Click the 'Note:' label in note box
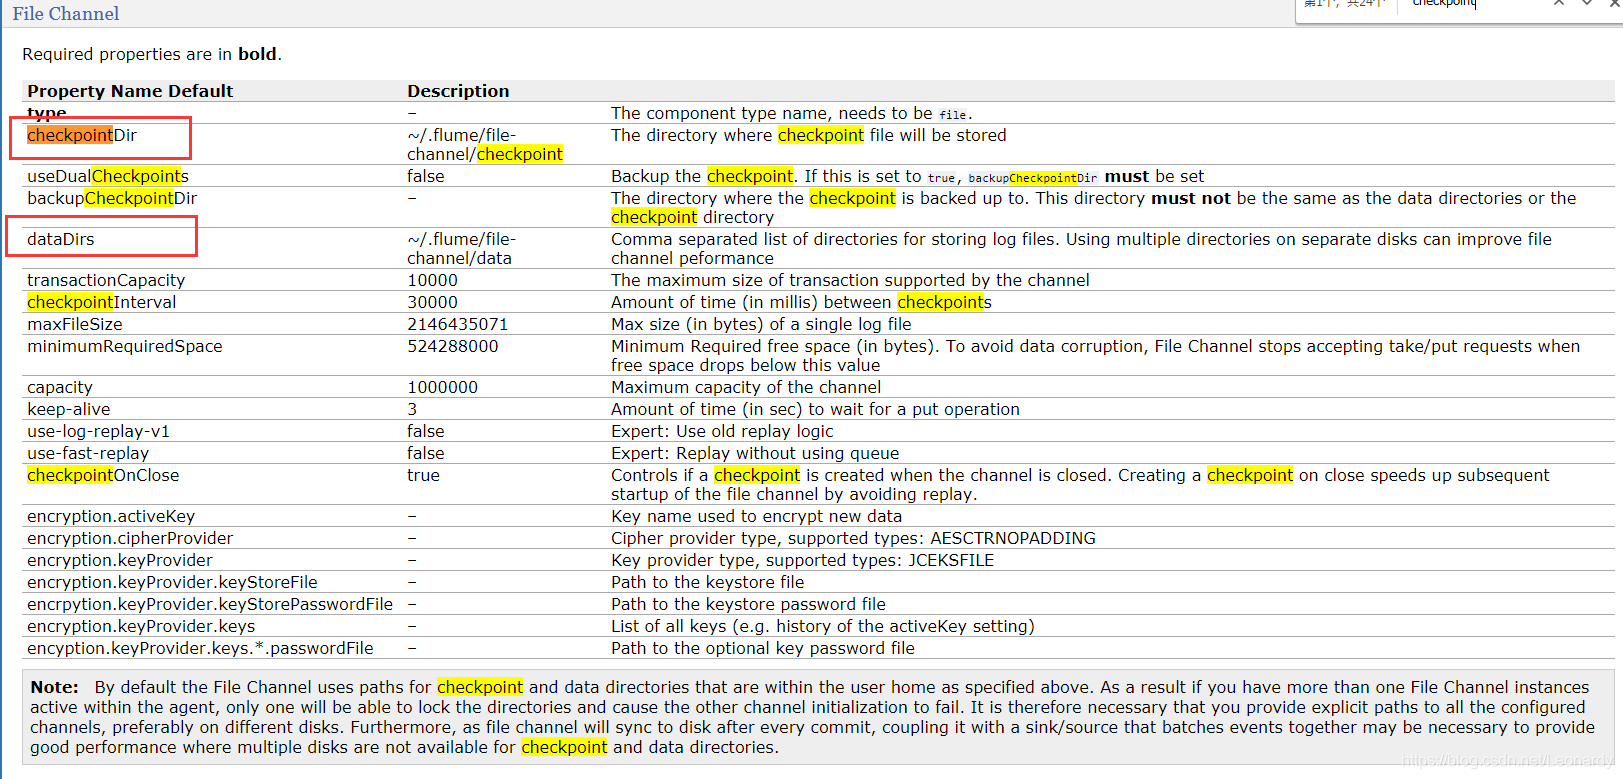Image resolution: width=1623 pixels, height=779 pixels. 54,687
